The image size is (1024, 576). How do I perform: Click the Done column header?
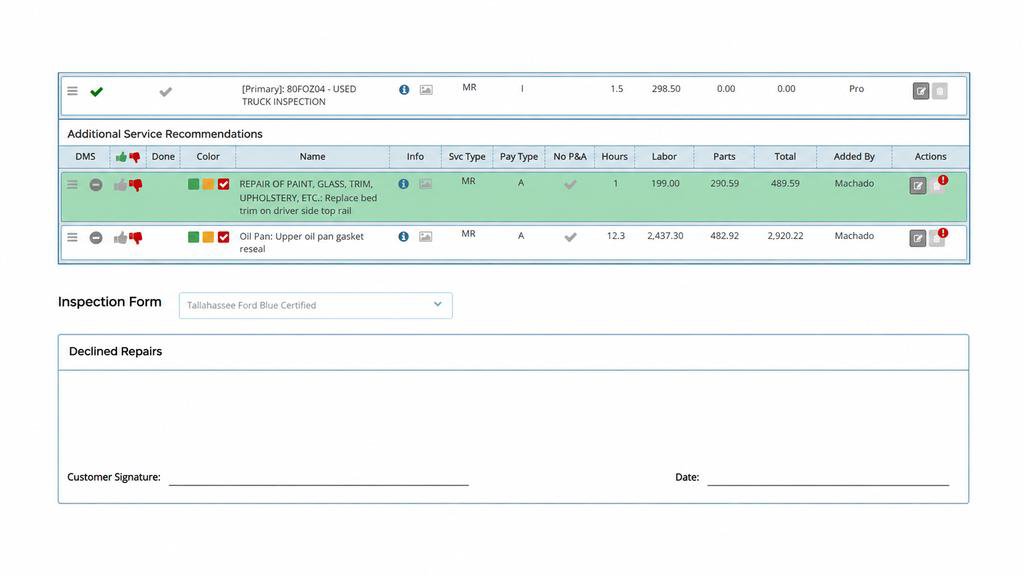[163, 157]
